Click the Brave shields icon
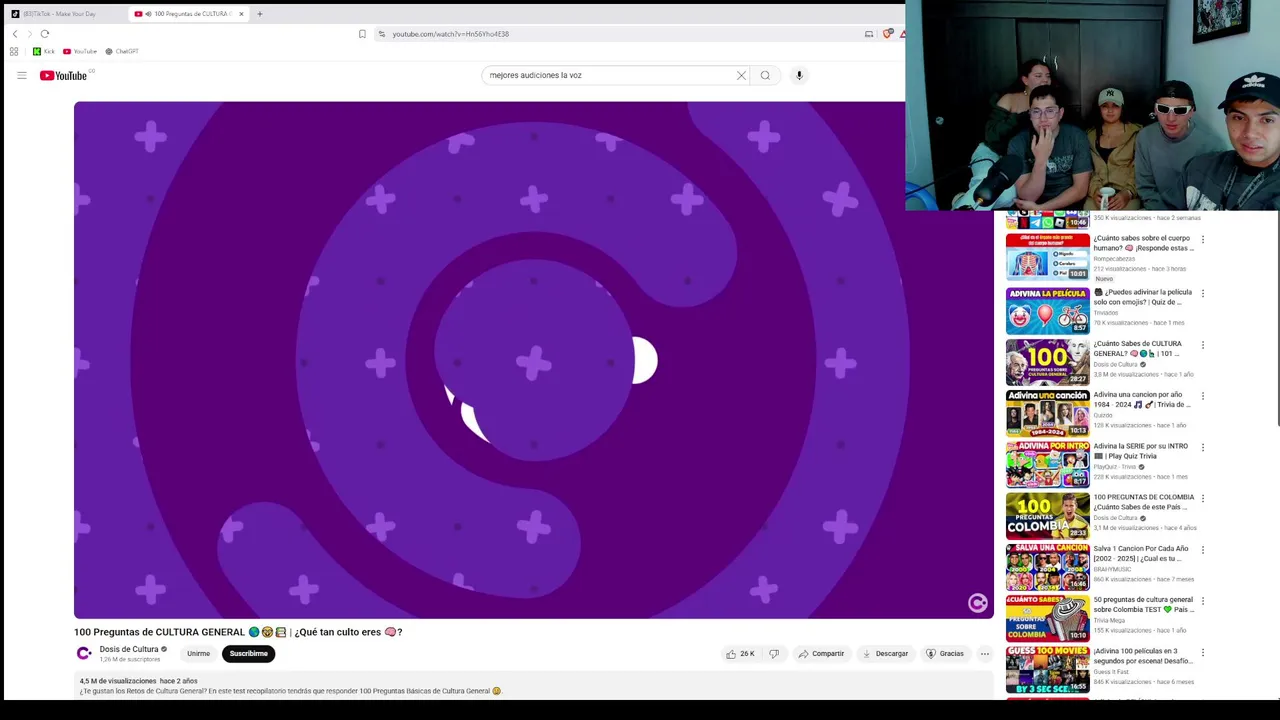 tap(887, 34)
